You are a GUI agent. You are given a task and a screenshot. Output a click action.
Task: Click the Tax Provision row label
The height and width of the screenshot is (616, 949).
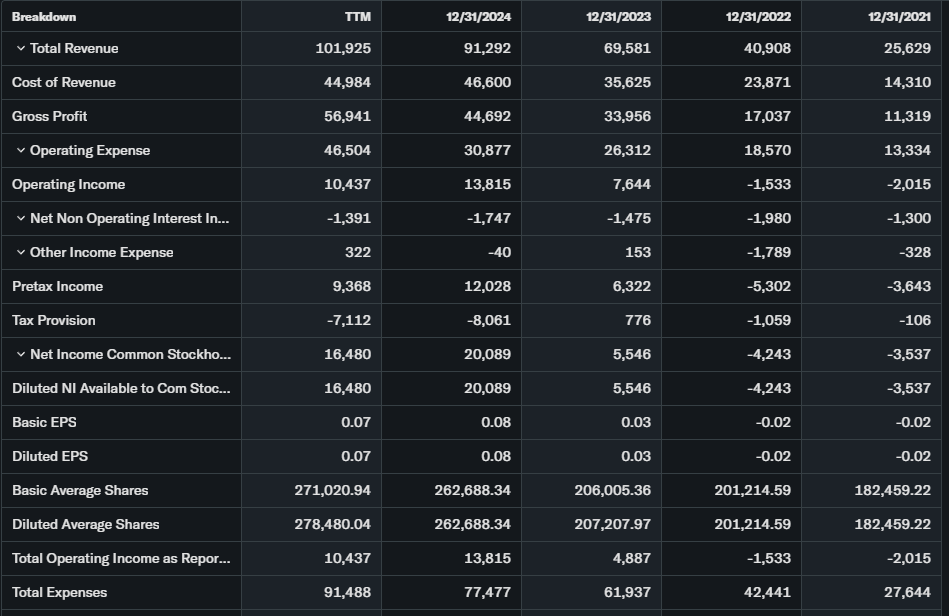tap(54, 321)
